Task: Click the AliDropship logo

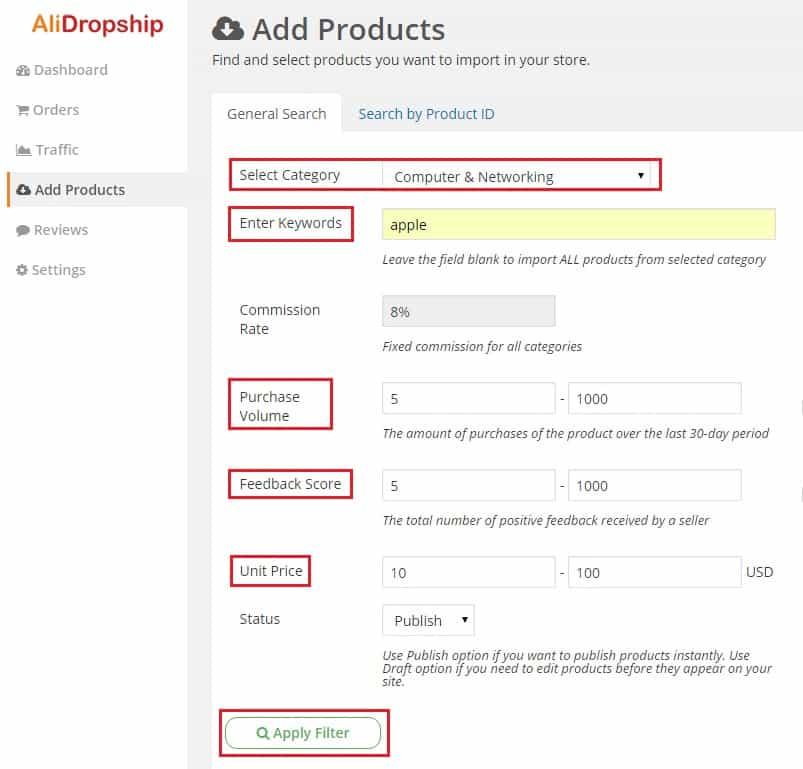Action: (97, 24)
